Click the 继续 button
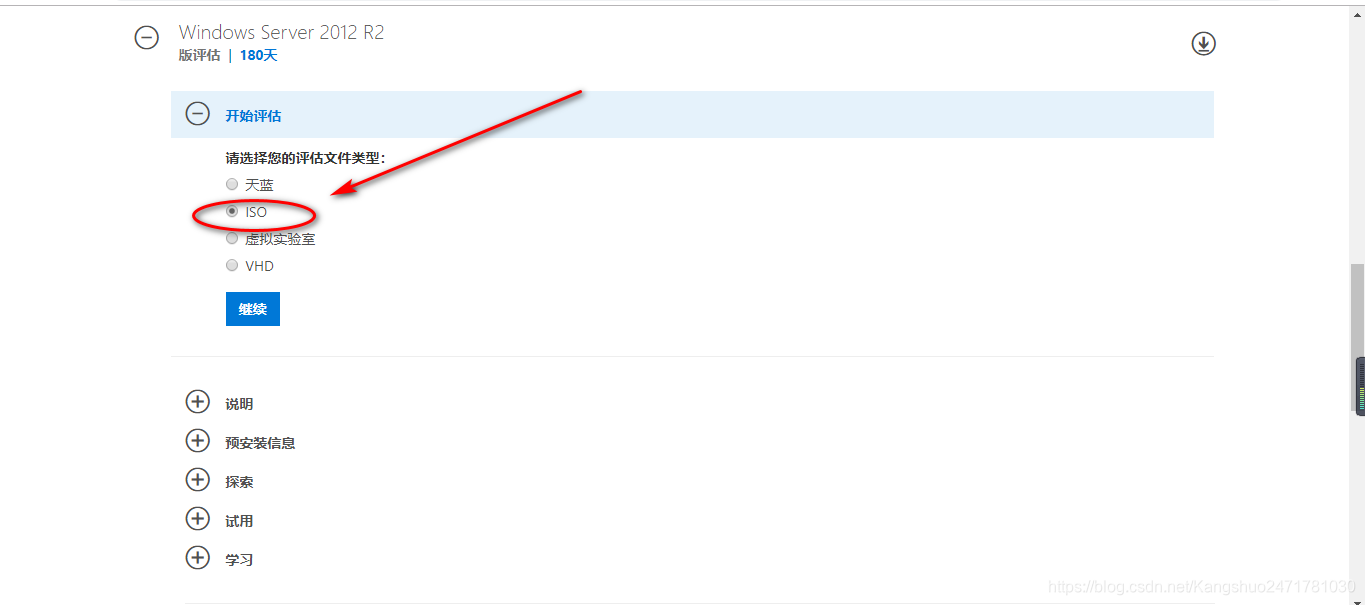 pyautogui.click(x=253, y=309)
